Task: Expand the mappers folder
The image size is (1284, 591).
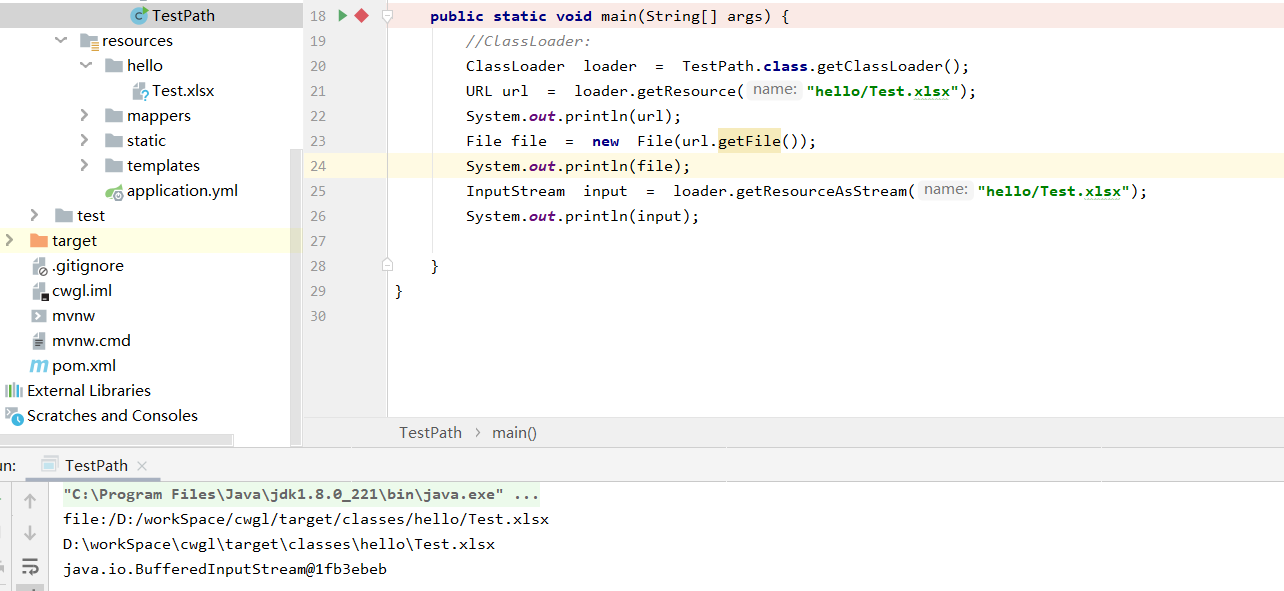Action: click(x=85, y=115)
